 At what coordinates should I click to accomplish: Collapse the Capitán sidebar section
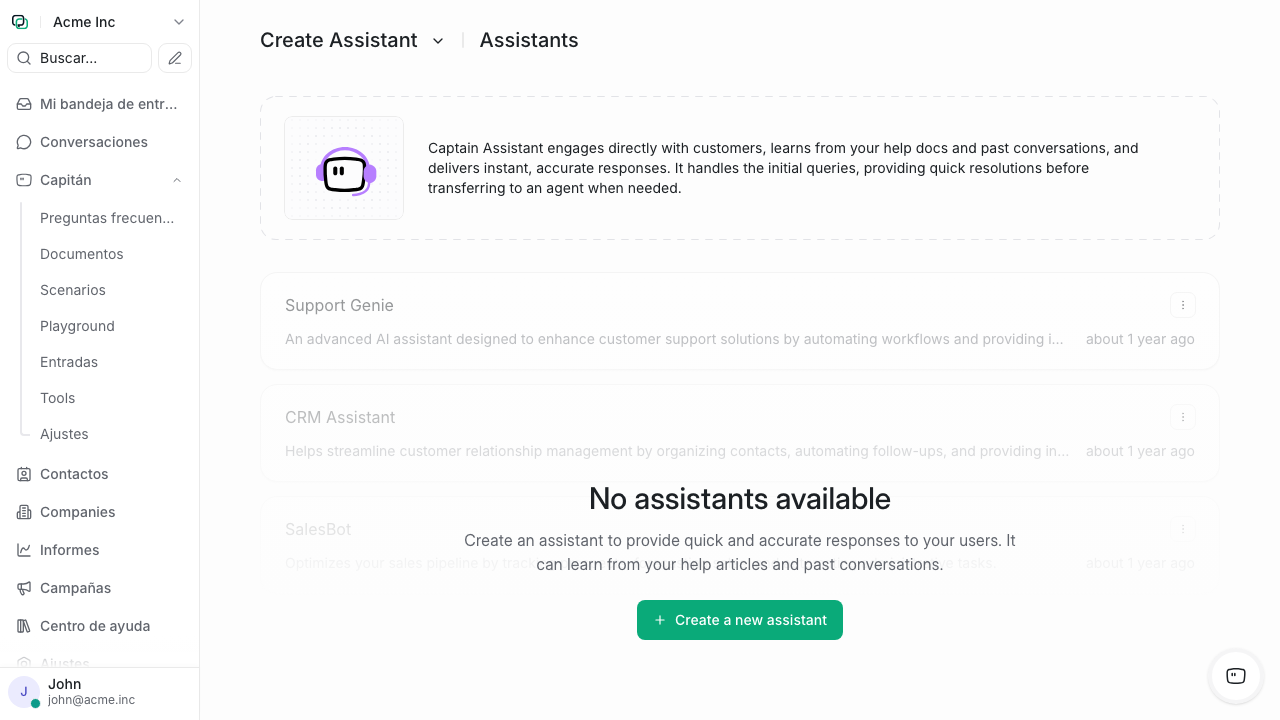(177, 180)
